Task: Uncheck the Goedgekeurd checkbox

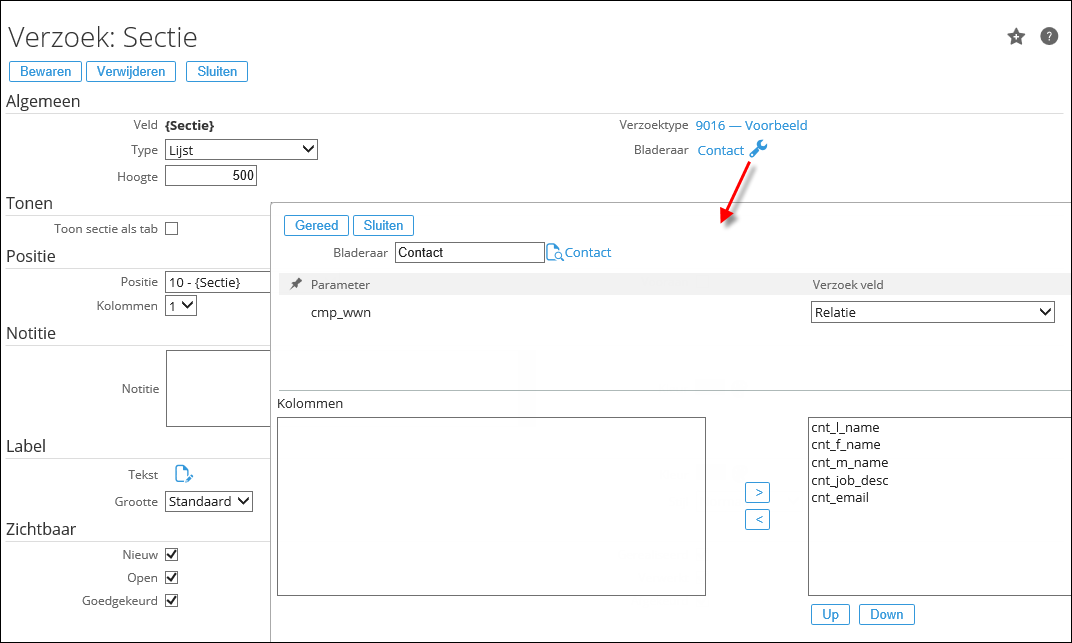Action: [x=171, y=601]
